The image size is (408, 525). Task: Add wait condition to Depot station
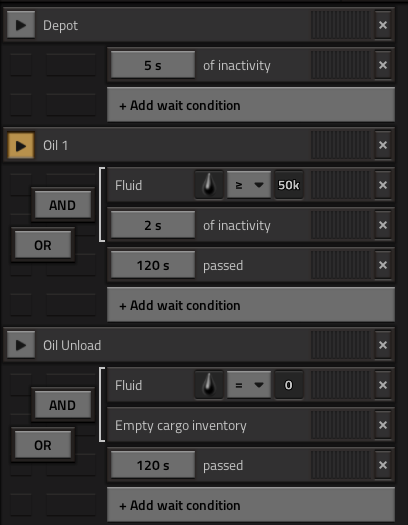[x=251, y=105]
